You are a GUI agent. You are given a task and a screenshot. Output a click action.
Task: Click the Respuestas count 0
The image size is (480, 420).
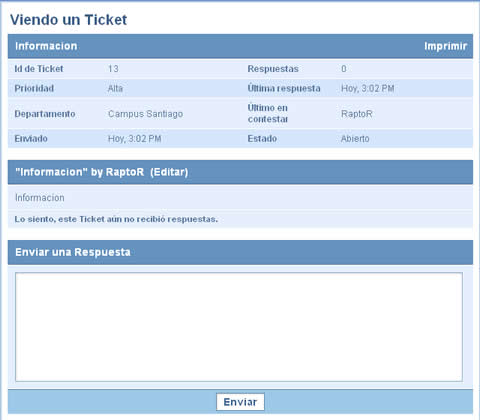[344, 69]
